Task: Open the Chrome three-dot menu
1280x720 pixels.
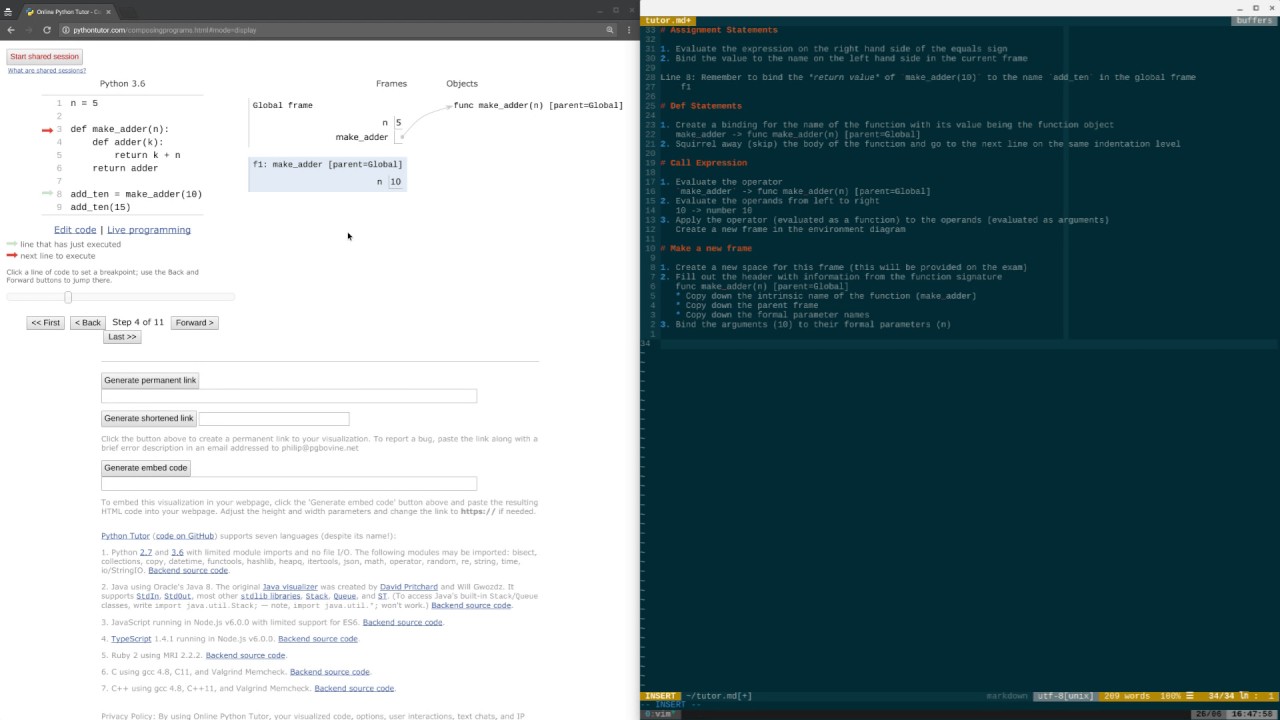Action: pos(628,30)
